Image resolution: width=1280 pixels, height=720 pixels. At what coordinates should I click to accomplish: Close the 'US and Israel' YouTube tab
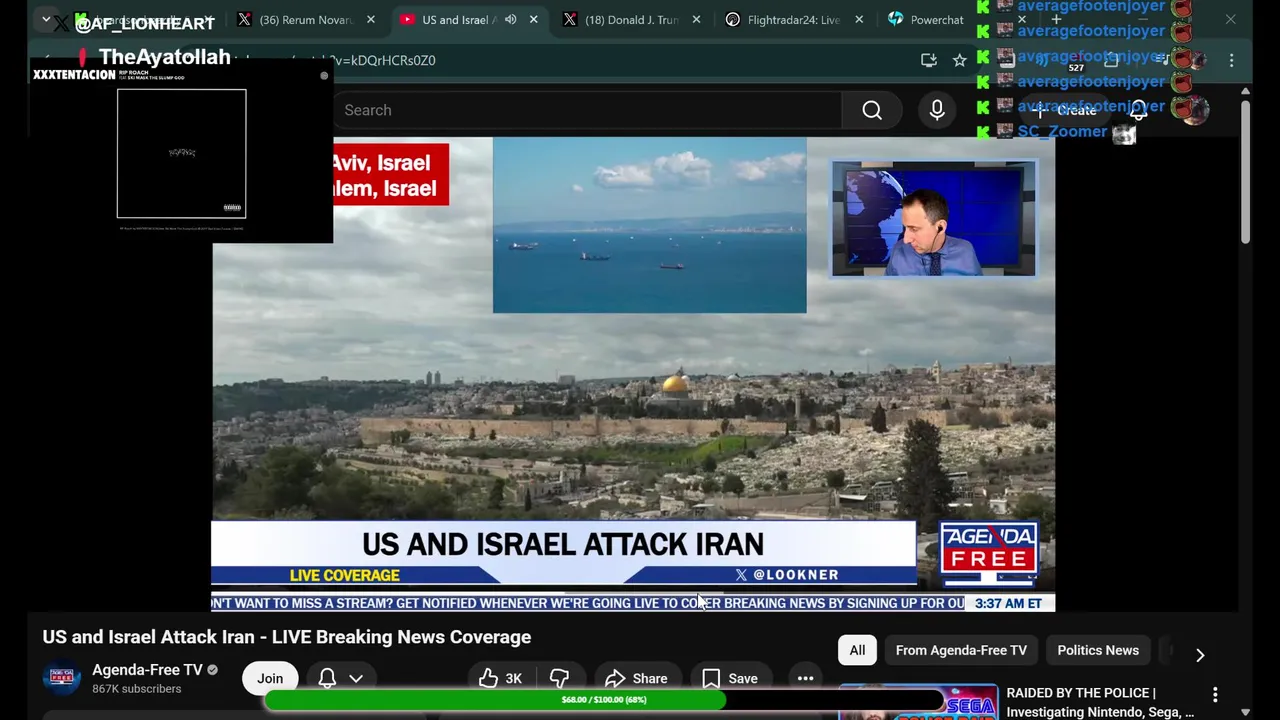tap(534, 20)
